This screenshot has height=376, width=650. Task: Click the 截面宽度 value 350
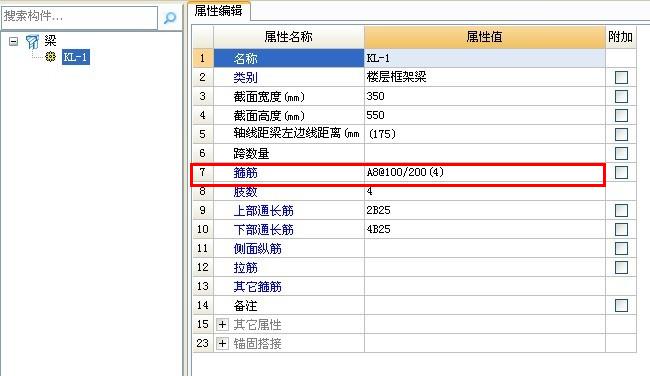(x=485, y=96)
